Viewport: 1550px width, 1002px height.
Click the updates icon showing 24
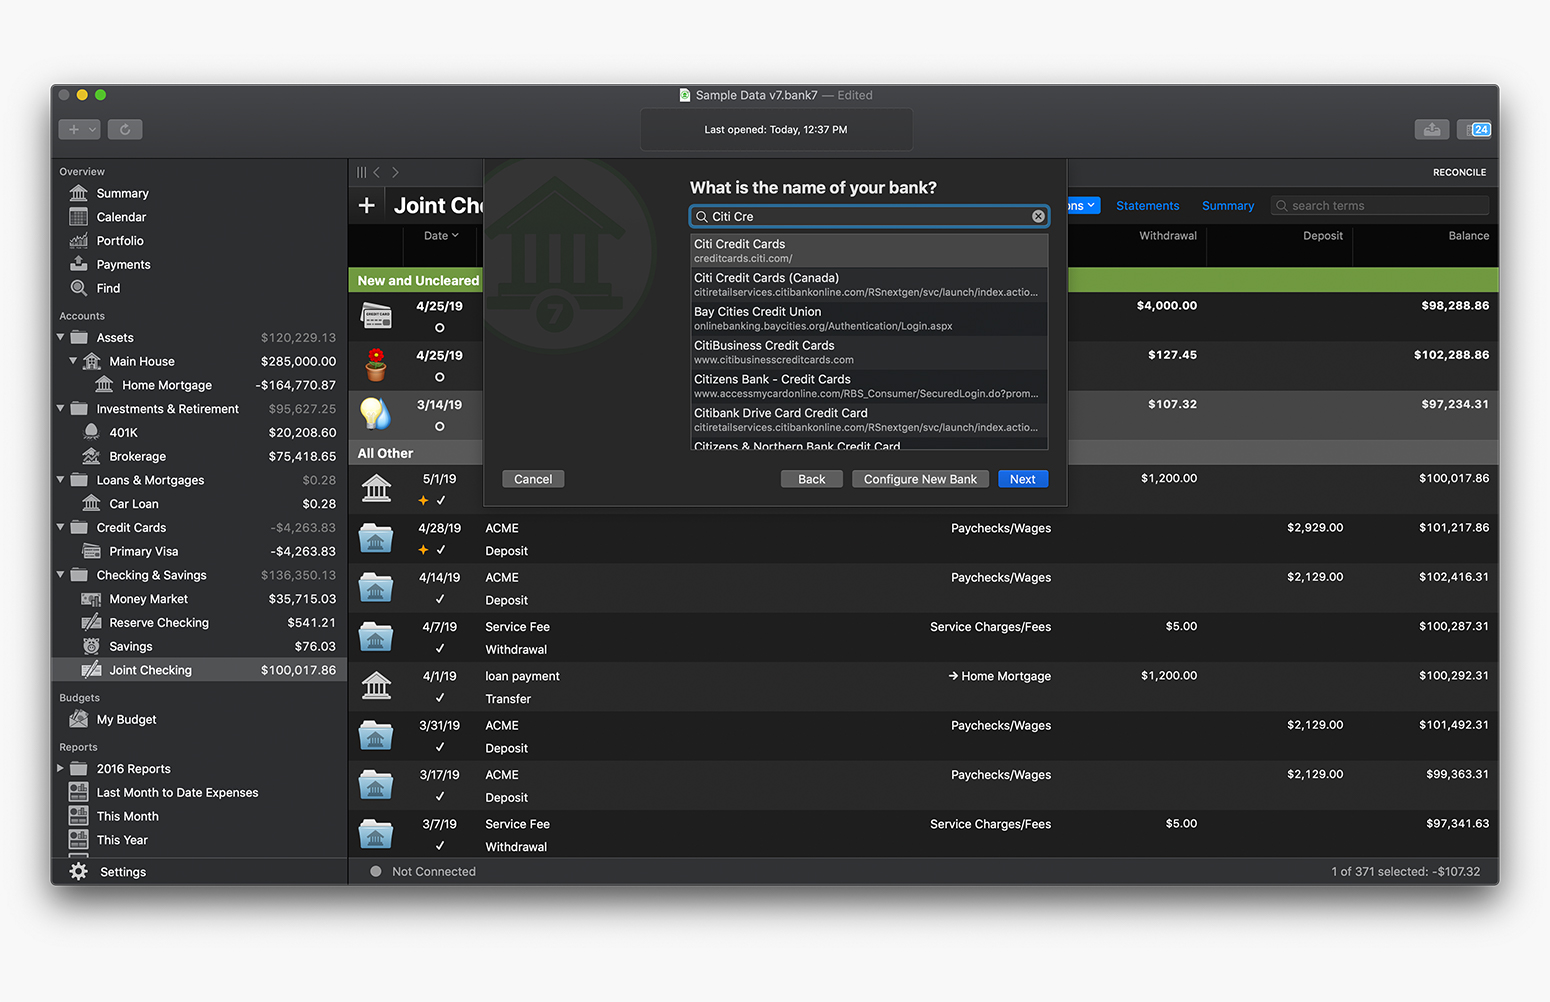[1474, 129]
